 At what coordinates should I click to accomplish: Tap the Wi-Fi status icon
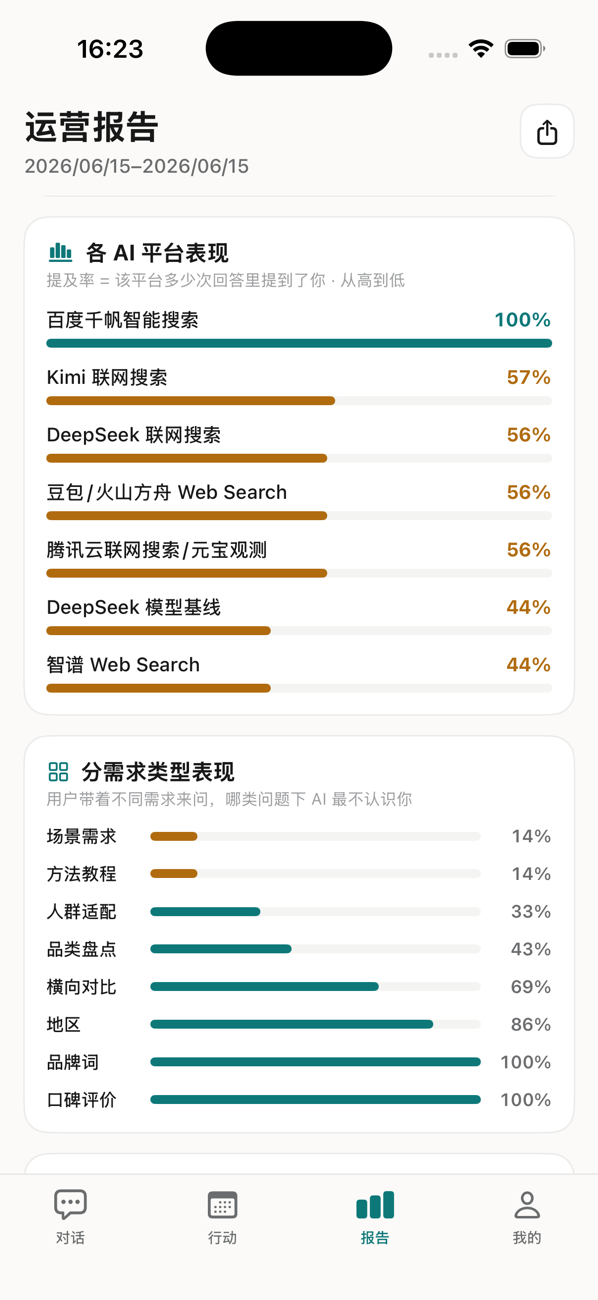482,48
